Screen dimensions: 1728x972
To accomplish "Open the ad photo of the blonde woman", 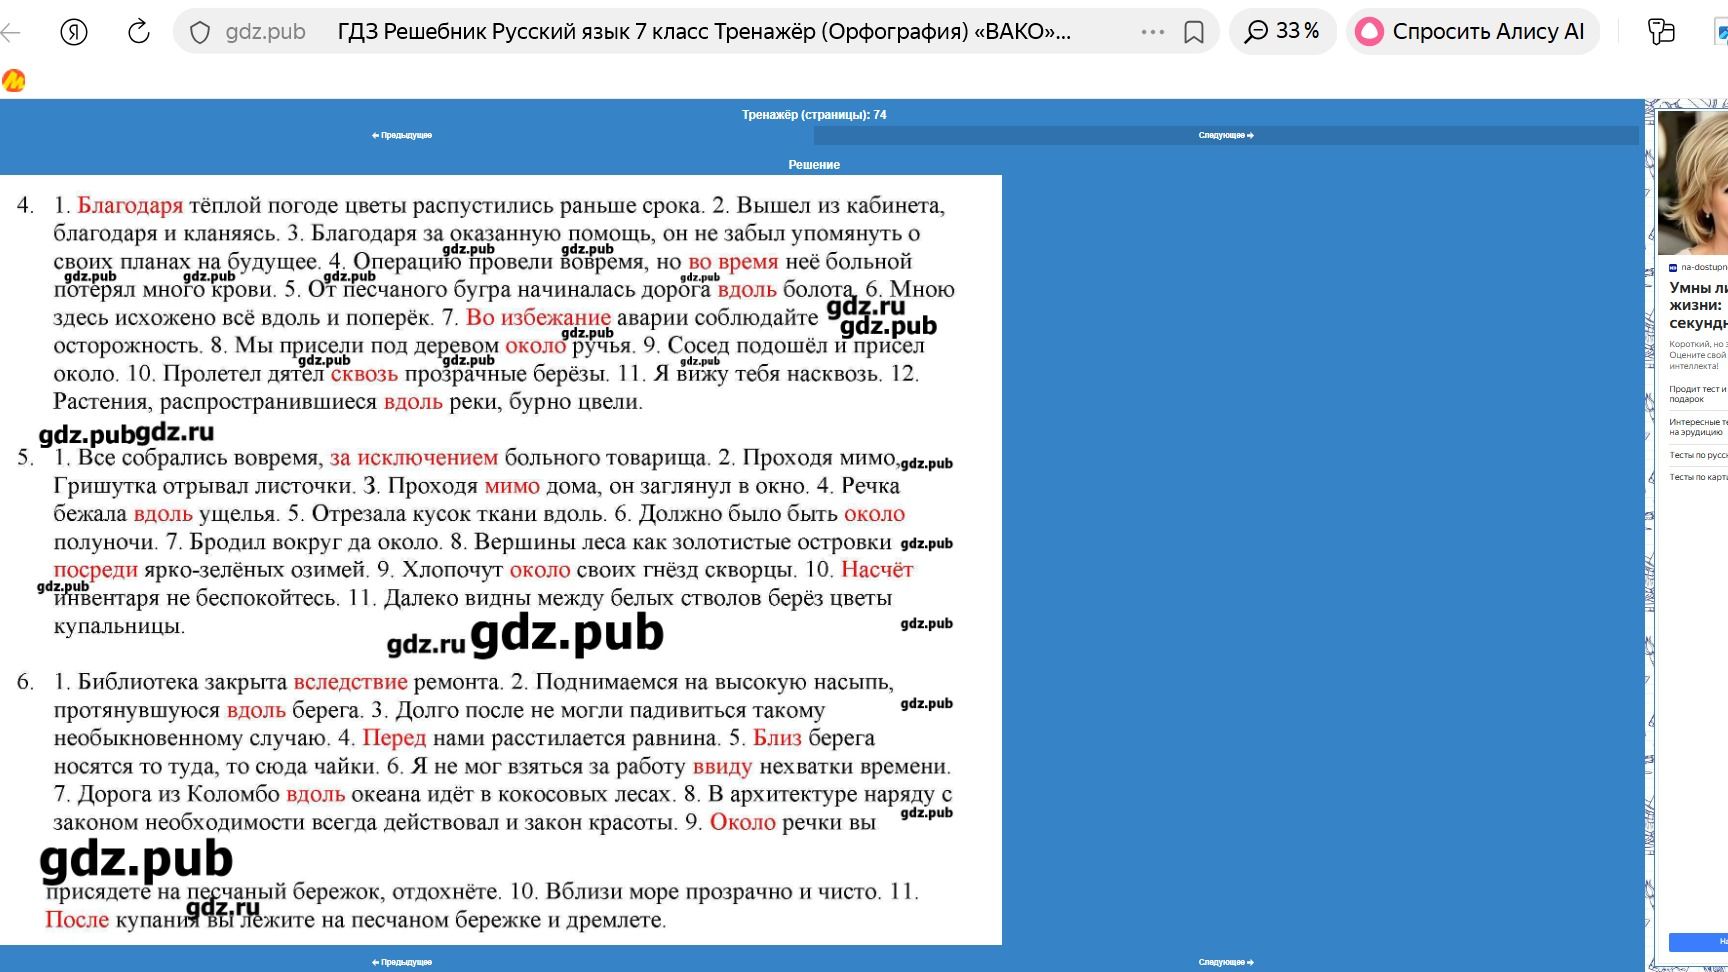I will tap(1693, 182).
